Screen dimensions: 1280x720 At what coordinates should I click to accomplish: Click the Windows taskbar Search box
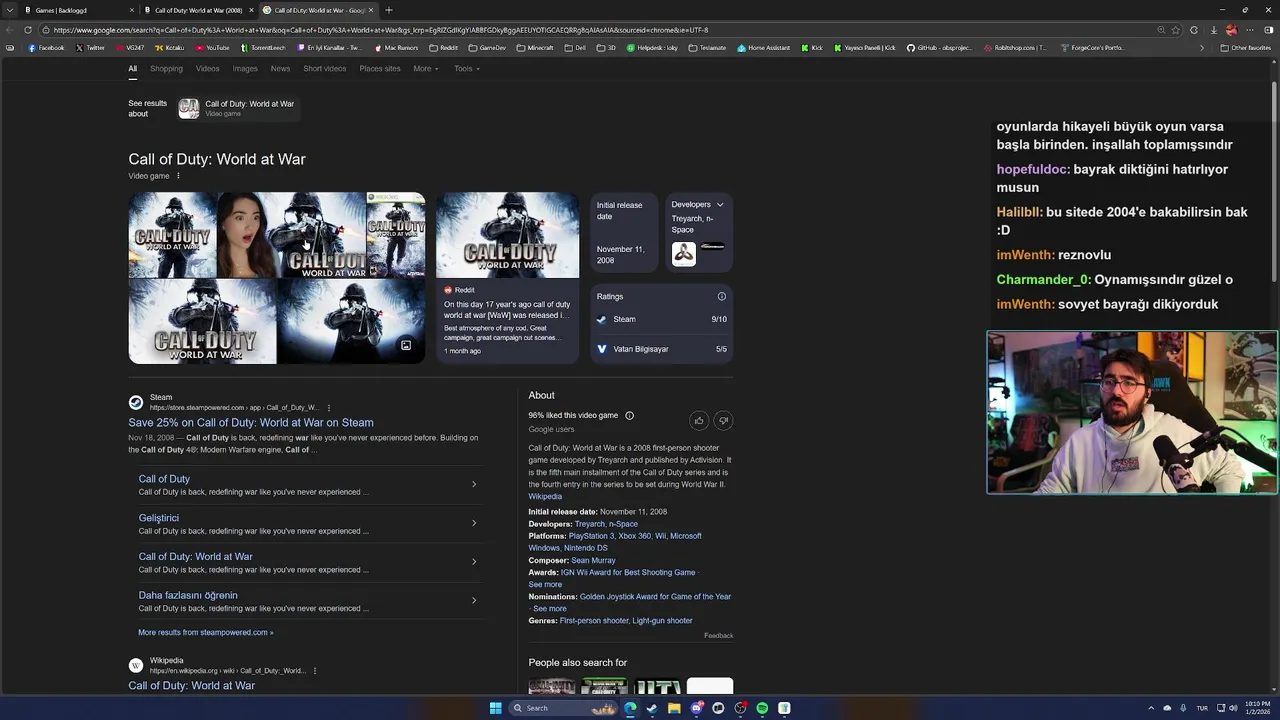[562, 708]
